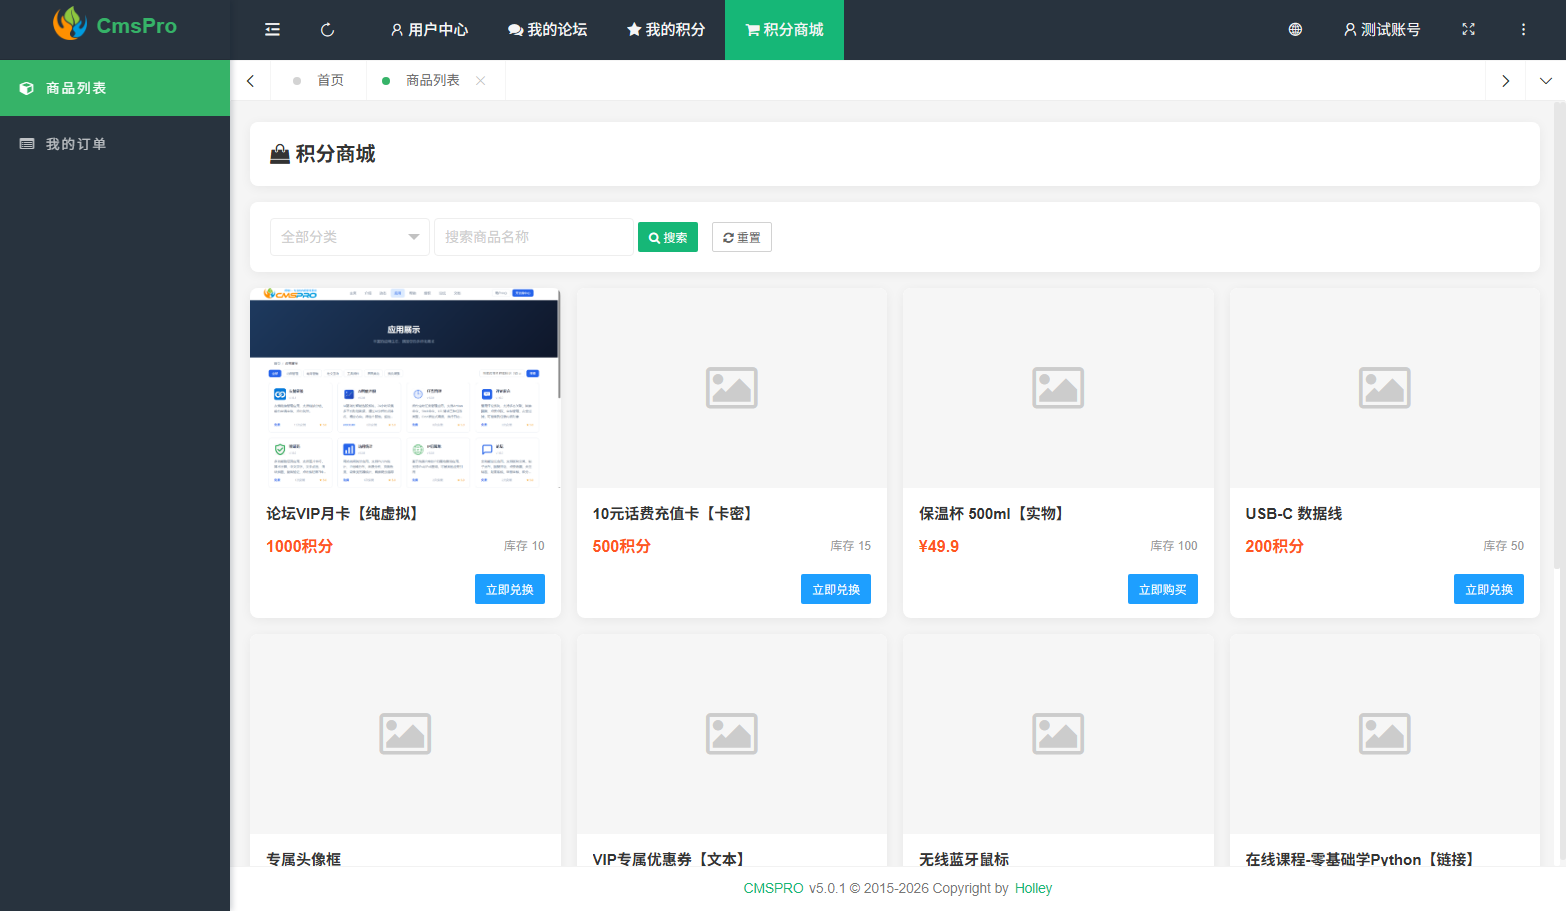Click the 10元话费充值卡 placeholder image

[732, 388]
